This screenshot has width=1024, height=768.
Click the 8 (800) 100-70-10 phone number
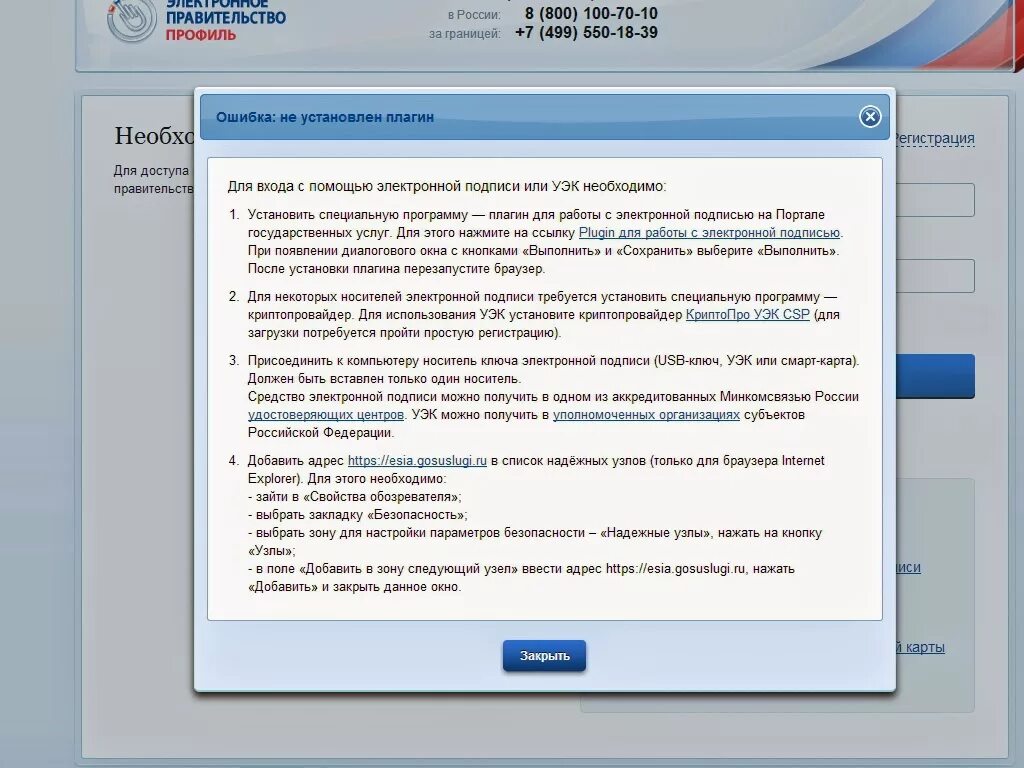coord(591,13)
